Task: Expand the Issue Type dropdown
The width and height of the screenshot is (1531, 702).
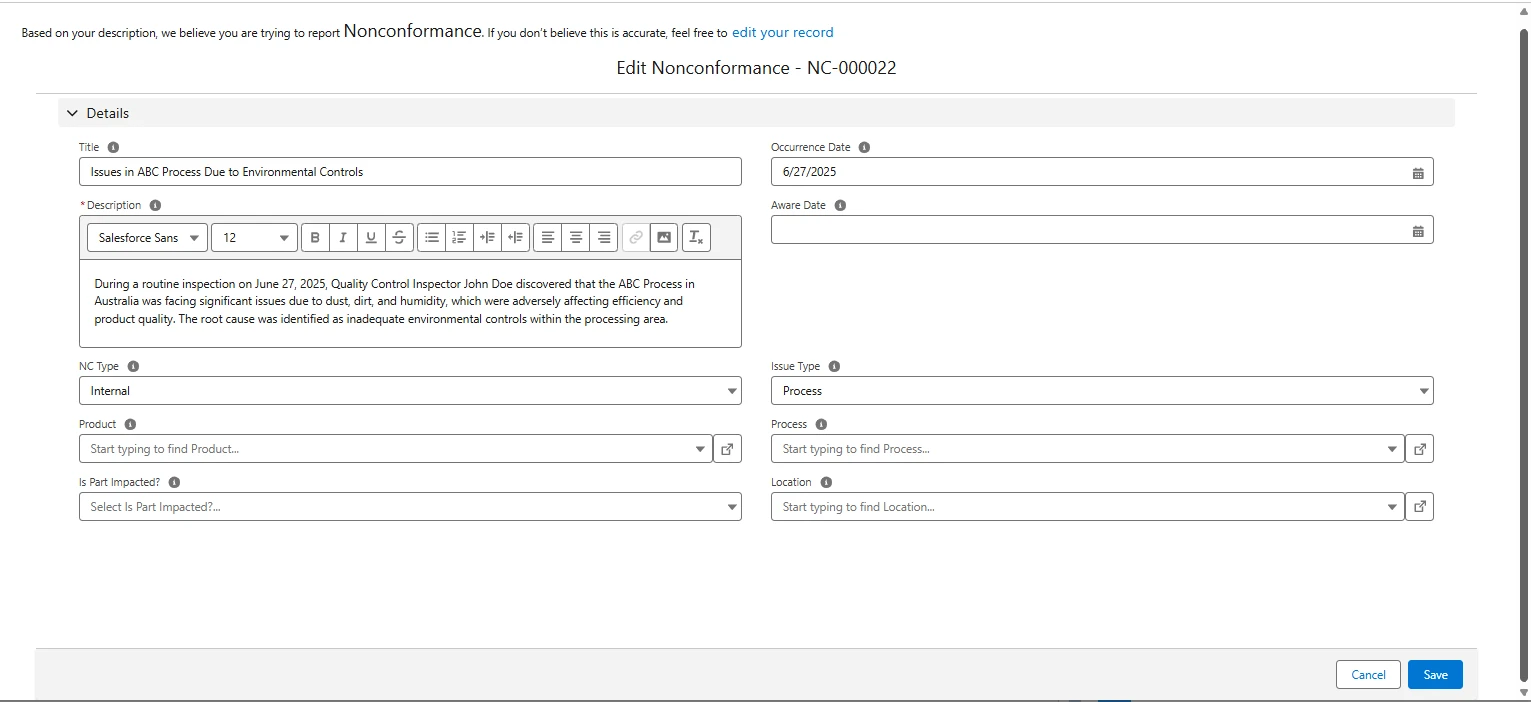Action: [x=1102, y=391]
